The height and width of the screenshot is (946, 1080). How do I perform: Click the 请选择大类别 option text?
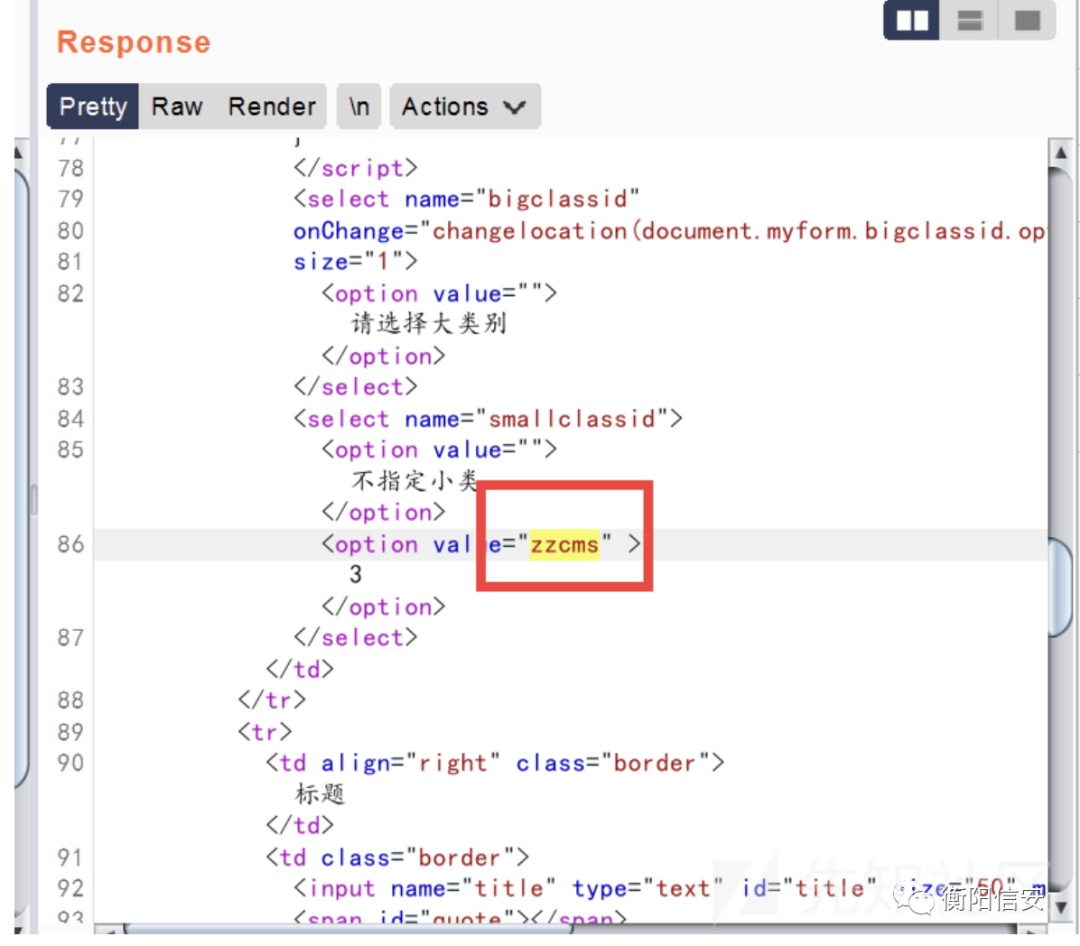(429, 324)
